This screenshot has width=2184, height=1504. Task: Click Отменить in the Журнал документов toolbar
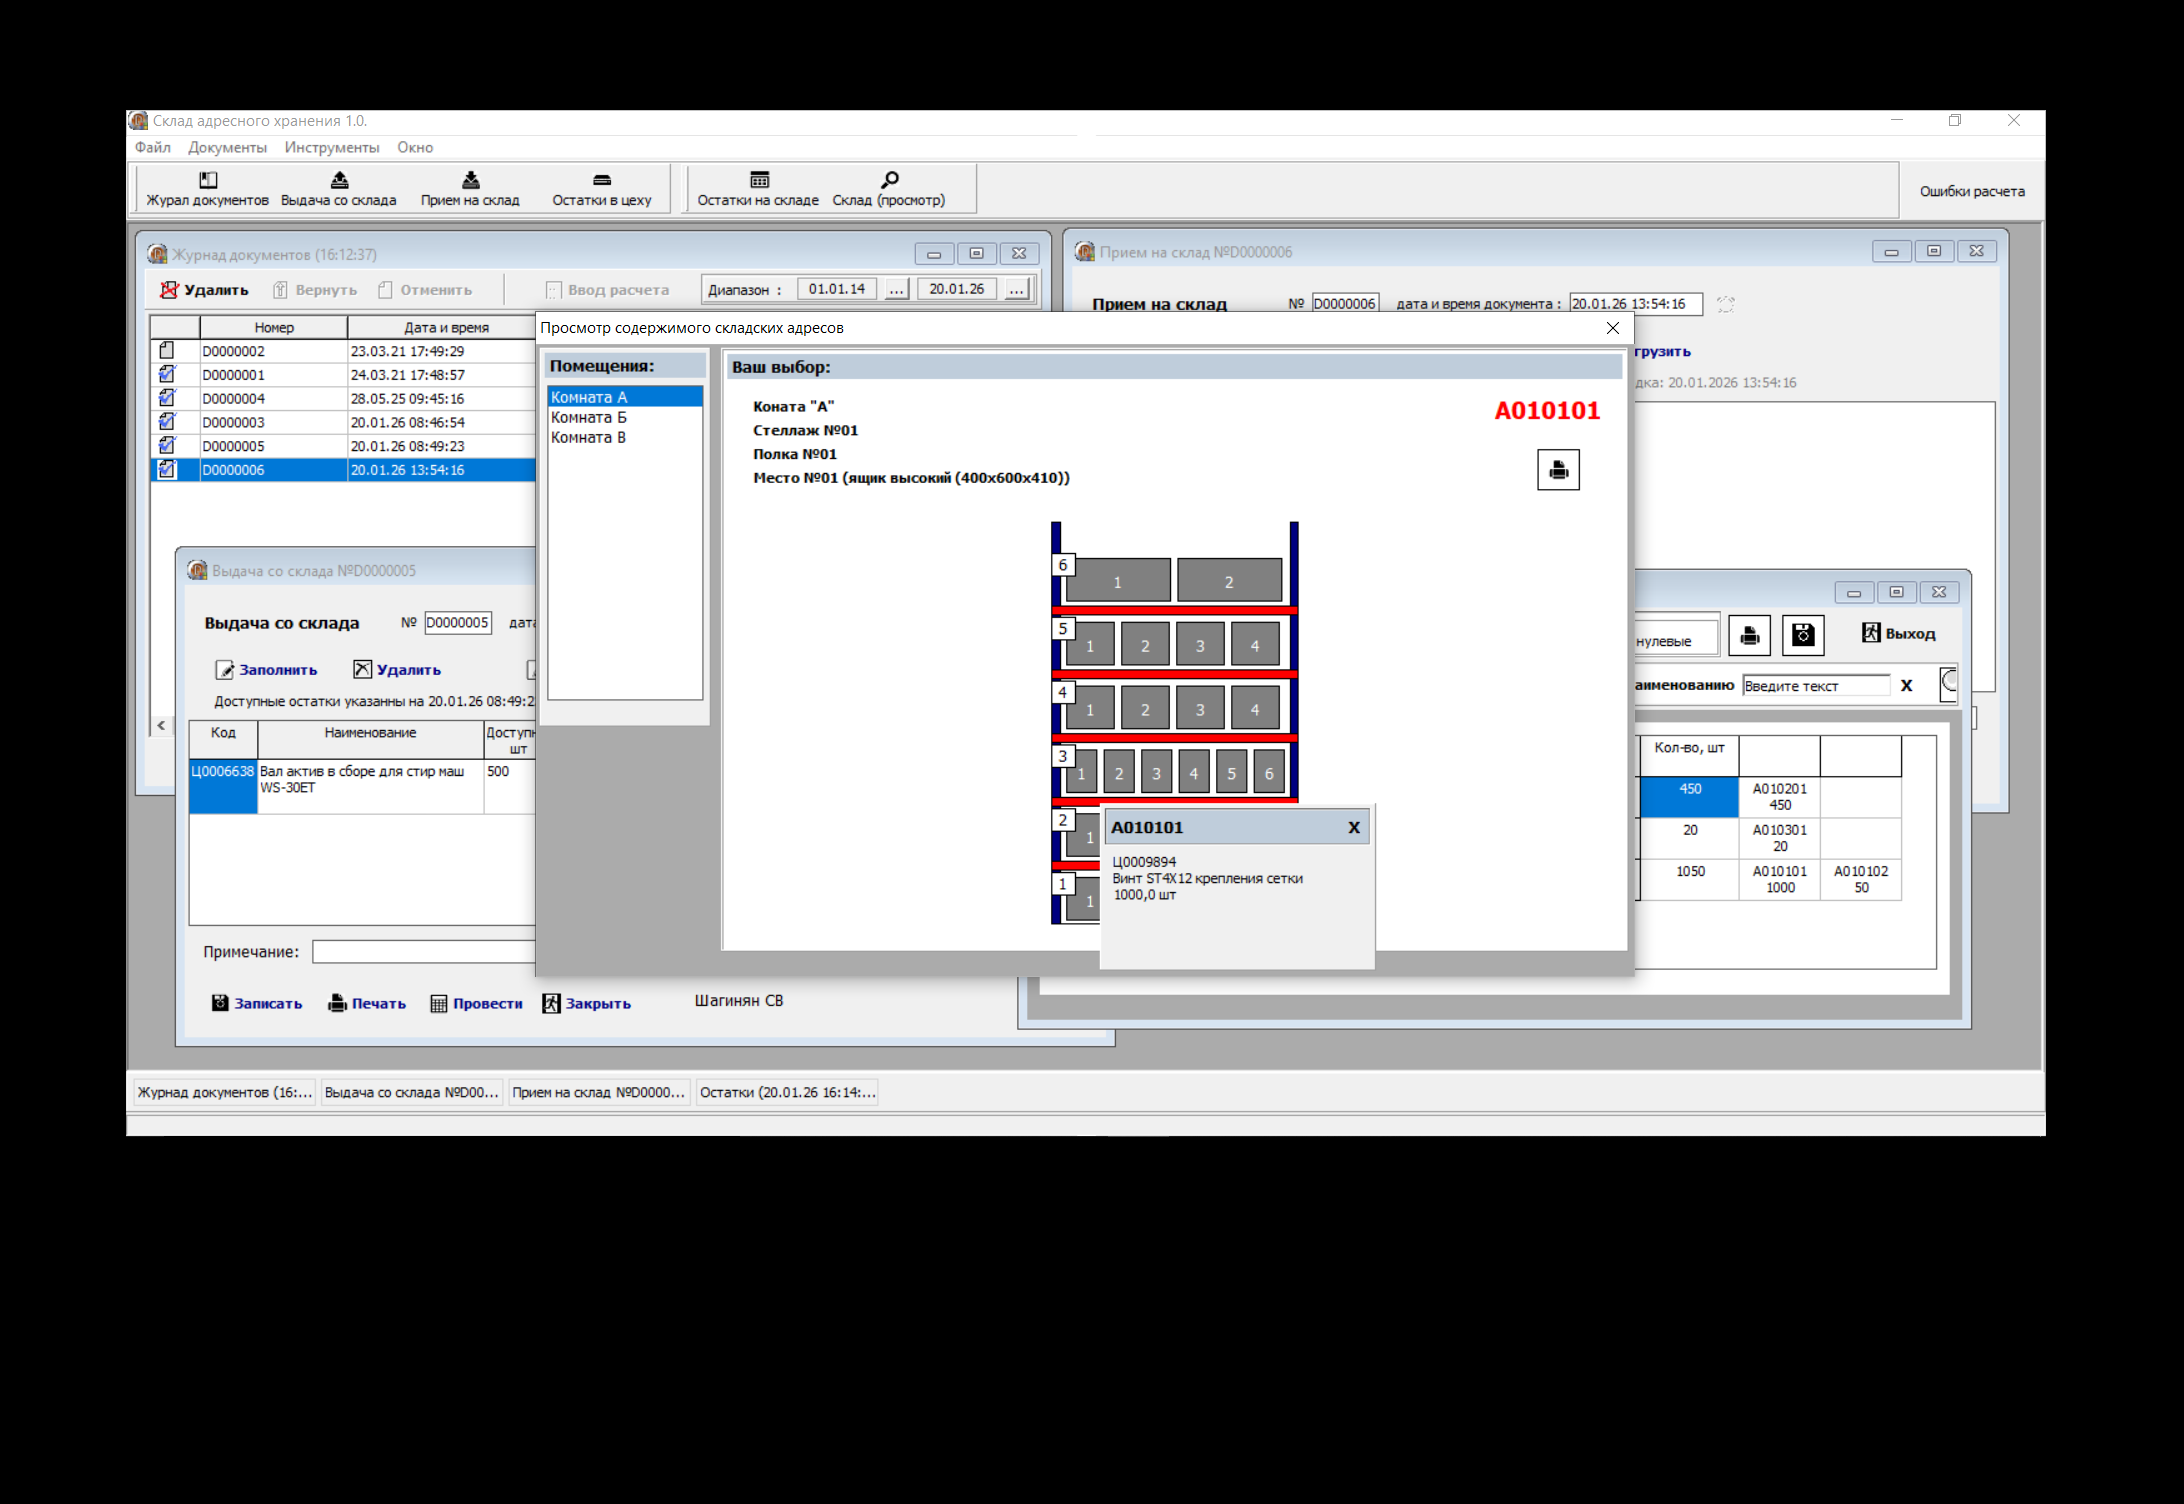(x=425, y=290)
